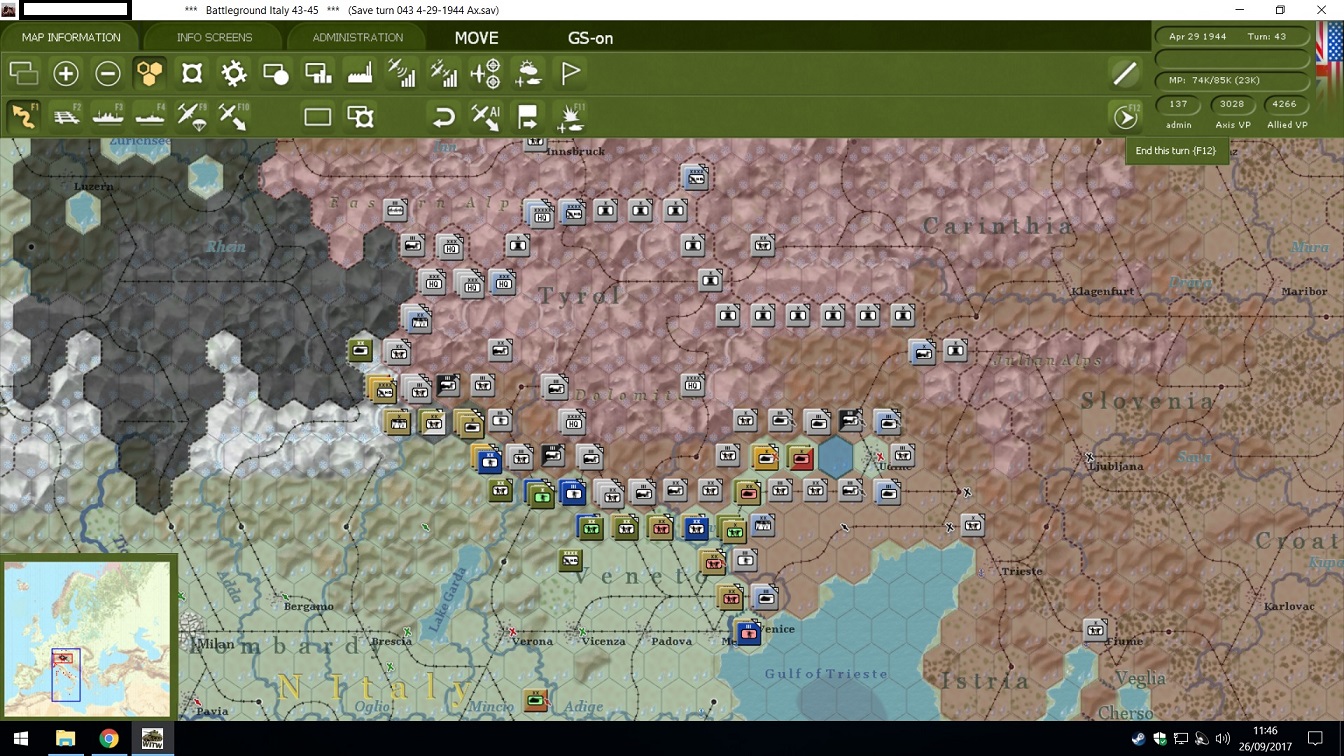Toggle the hex-with-corners overlay icon
Image resolution: width=1344 pixels, height=756 pixels.
point(192,73)
